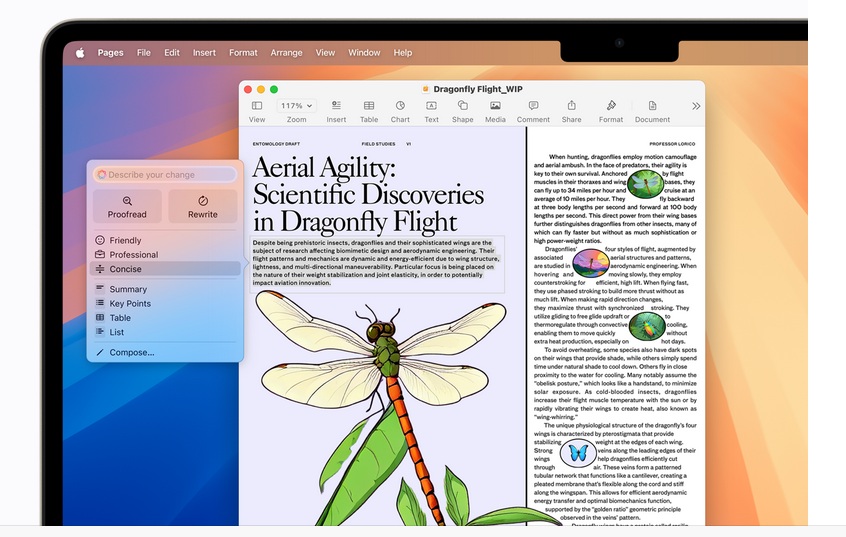Click the Dragonfly Flight_WIP window title
The image size is (846, 537).
point(478,90)
